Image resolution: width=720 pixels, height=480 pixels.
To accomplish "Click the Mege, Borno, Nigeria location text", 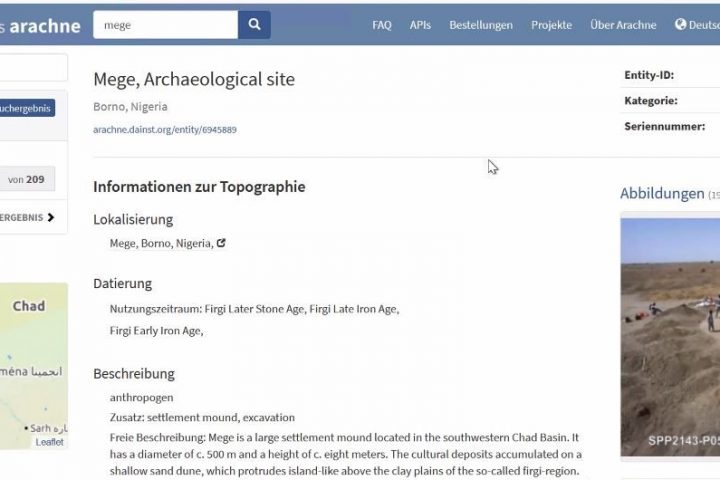I will (x=162, y=243).
